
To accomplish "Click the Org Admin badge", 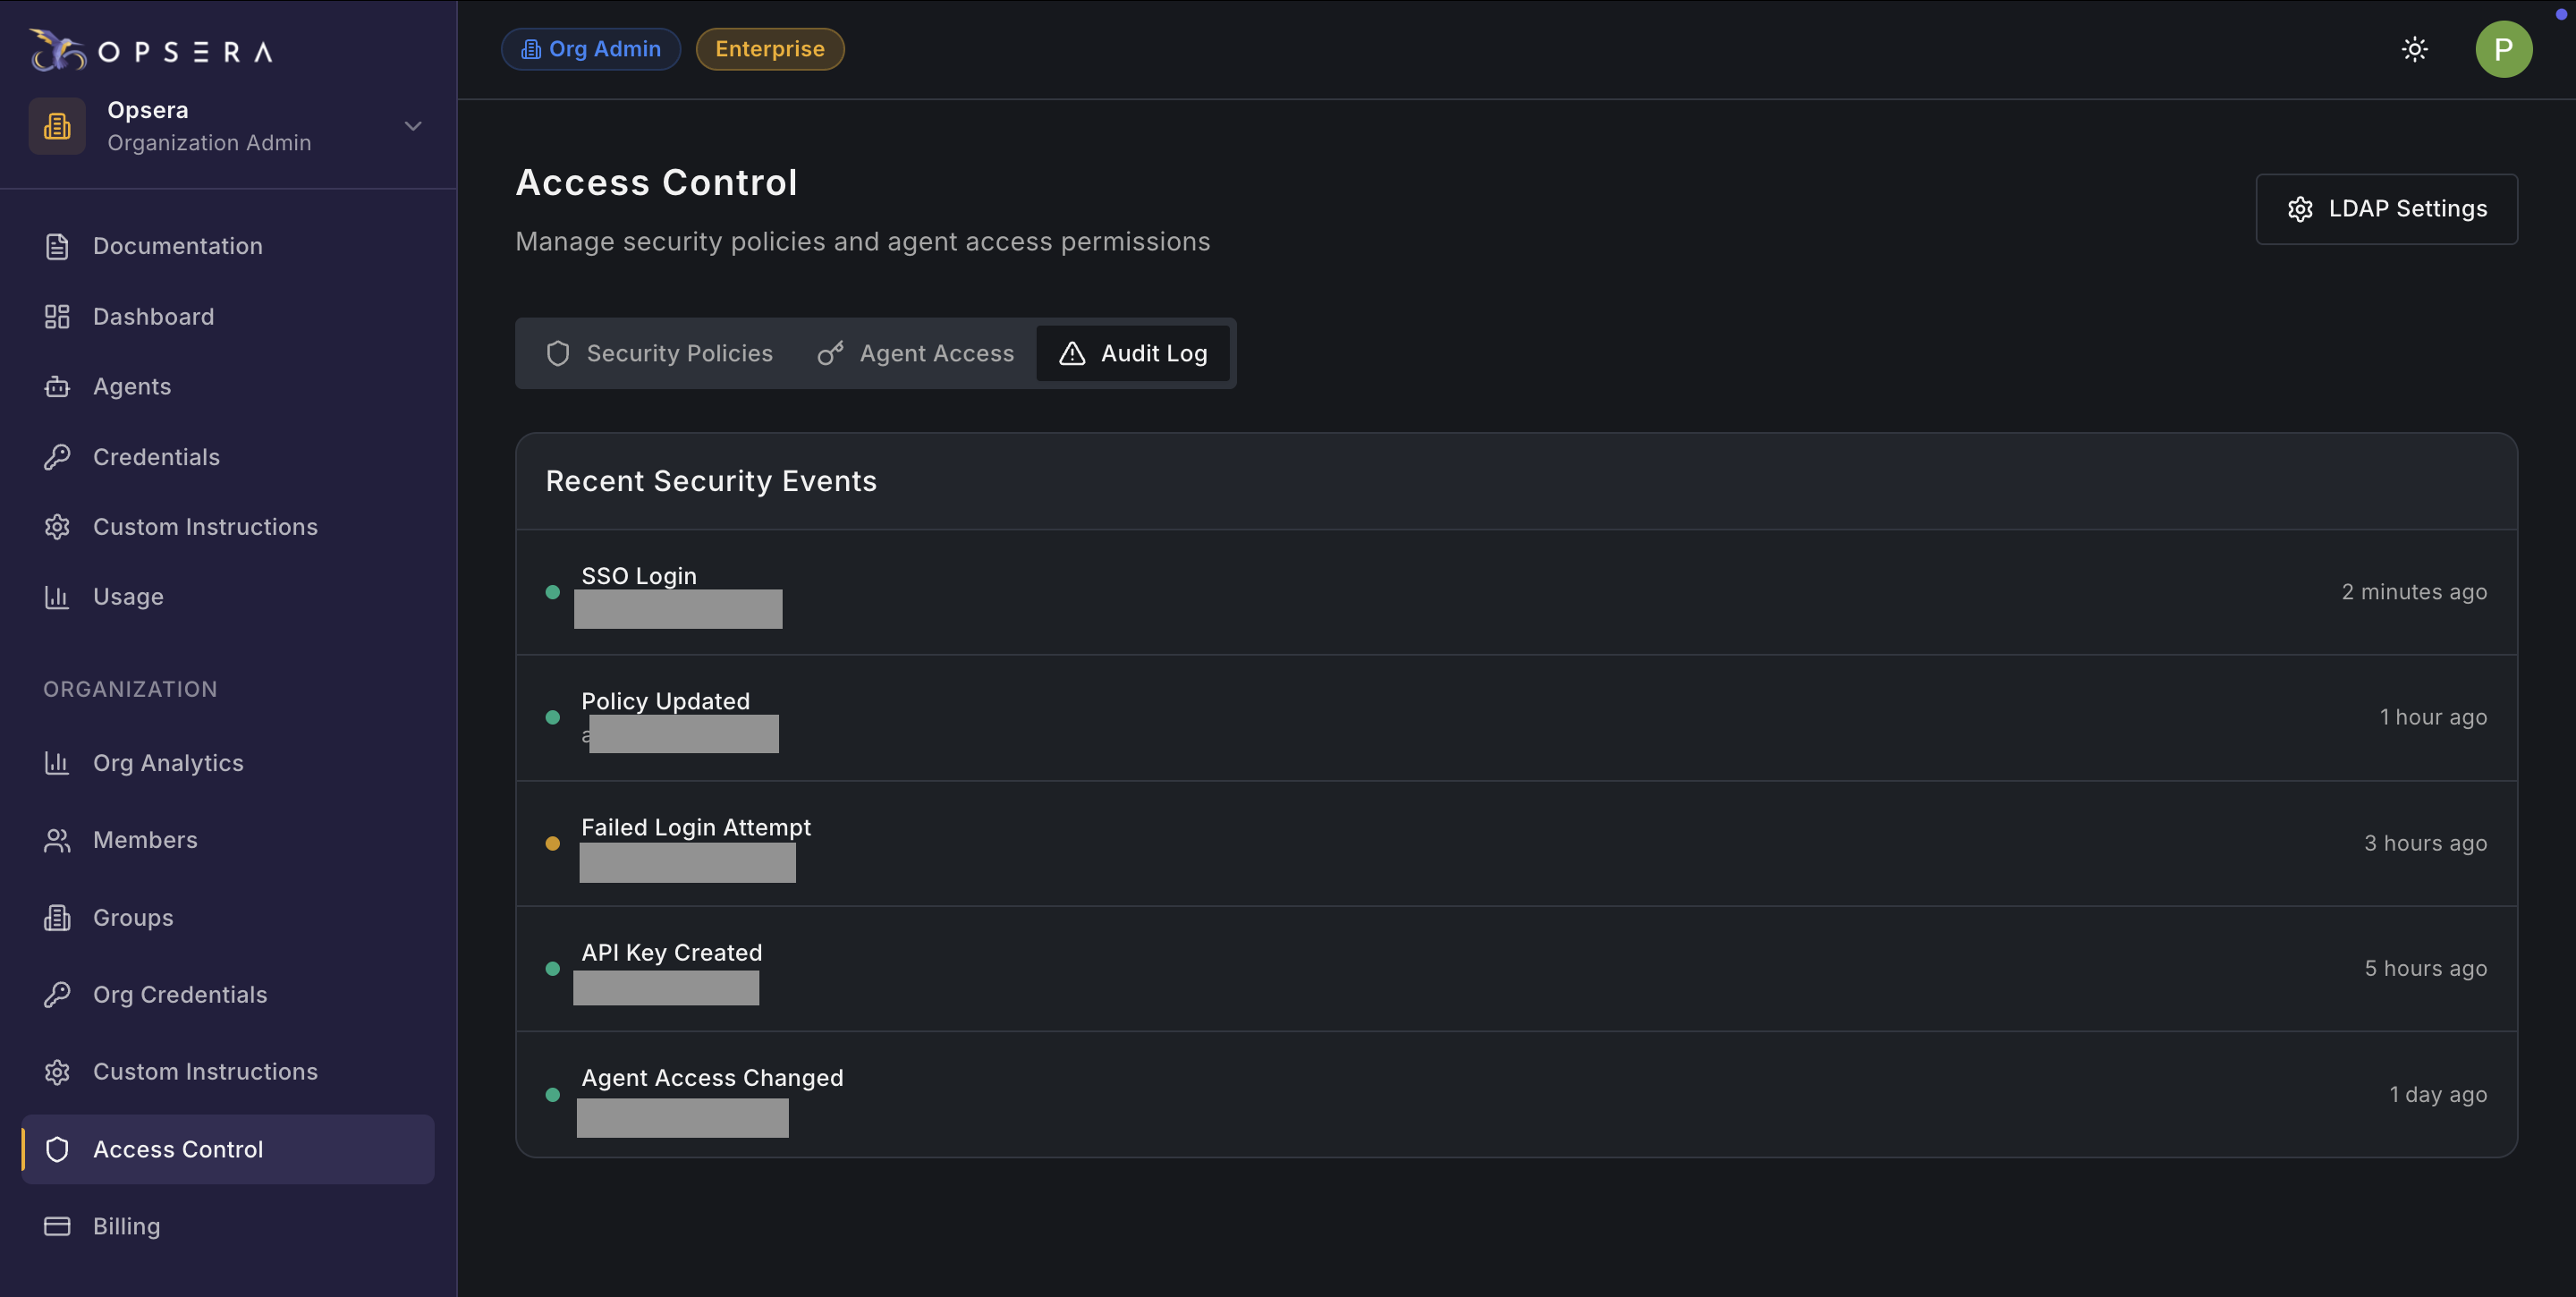I will pyautogui.click(x=591, y=49).
